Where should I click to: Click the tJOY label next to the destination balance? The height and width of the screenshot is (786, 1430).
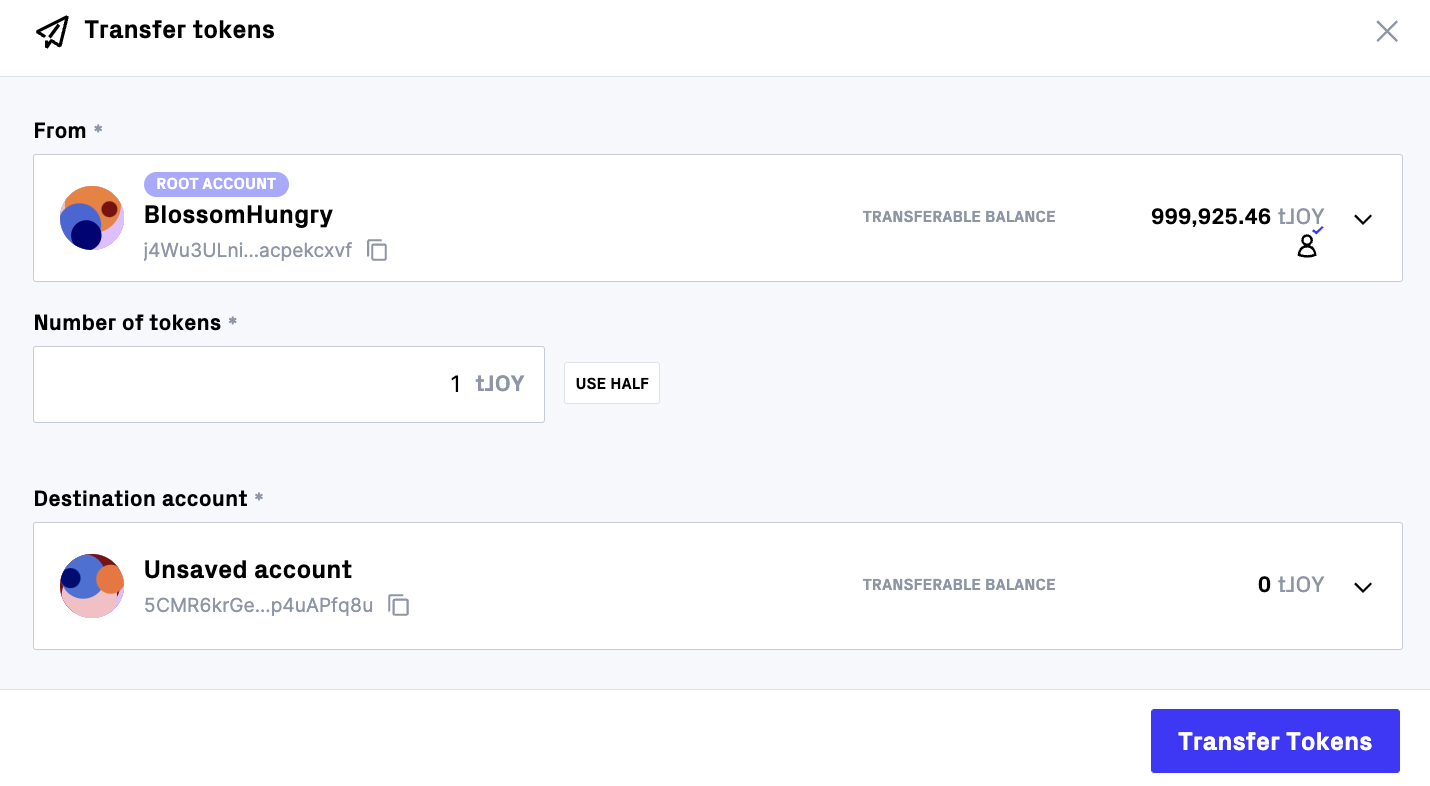click(1300, 584)
